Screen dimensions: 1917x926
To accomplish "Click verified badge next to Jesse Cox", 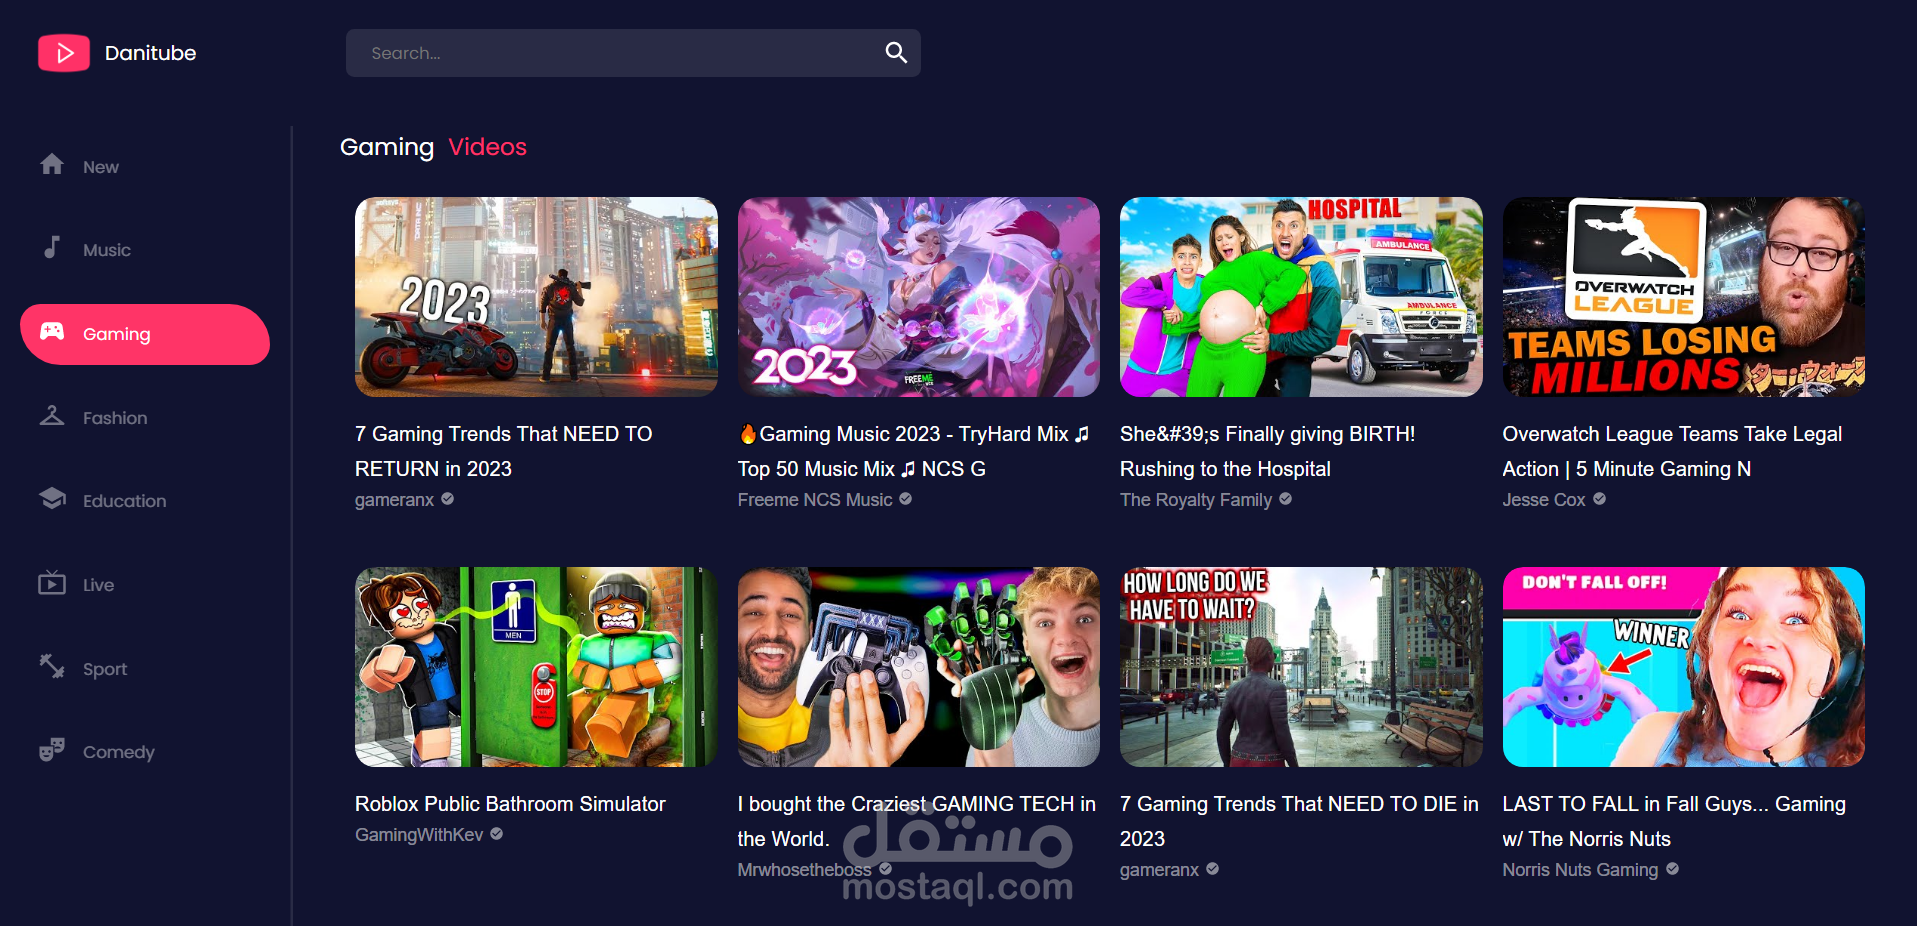I will click(x=1600, y=499).
